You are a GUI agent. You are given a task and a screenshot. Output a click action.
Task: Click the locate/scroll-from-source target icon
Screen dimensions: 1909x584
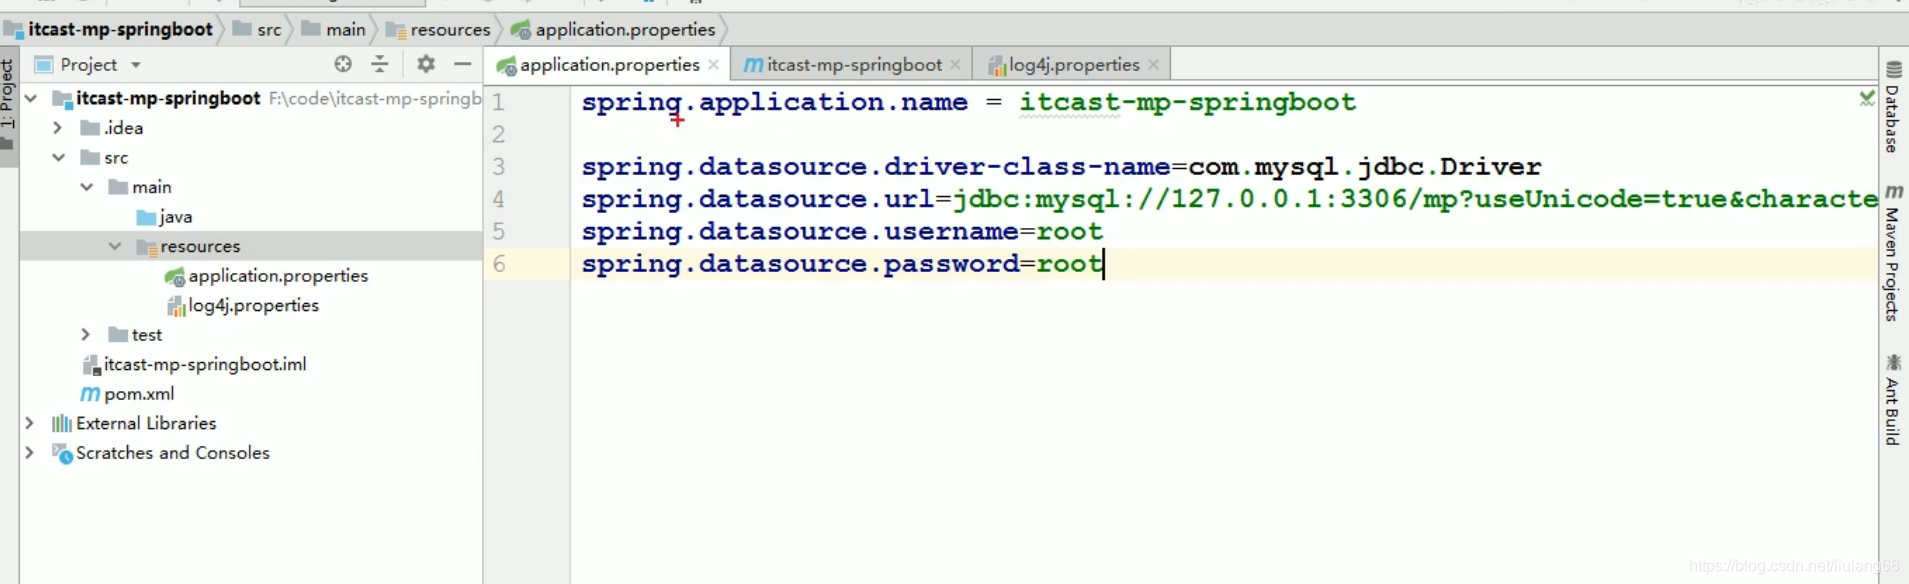[x=343, y=64]
